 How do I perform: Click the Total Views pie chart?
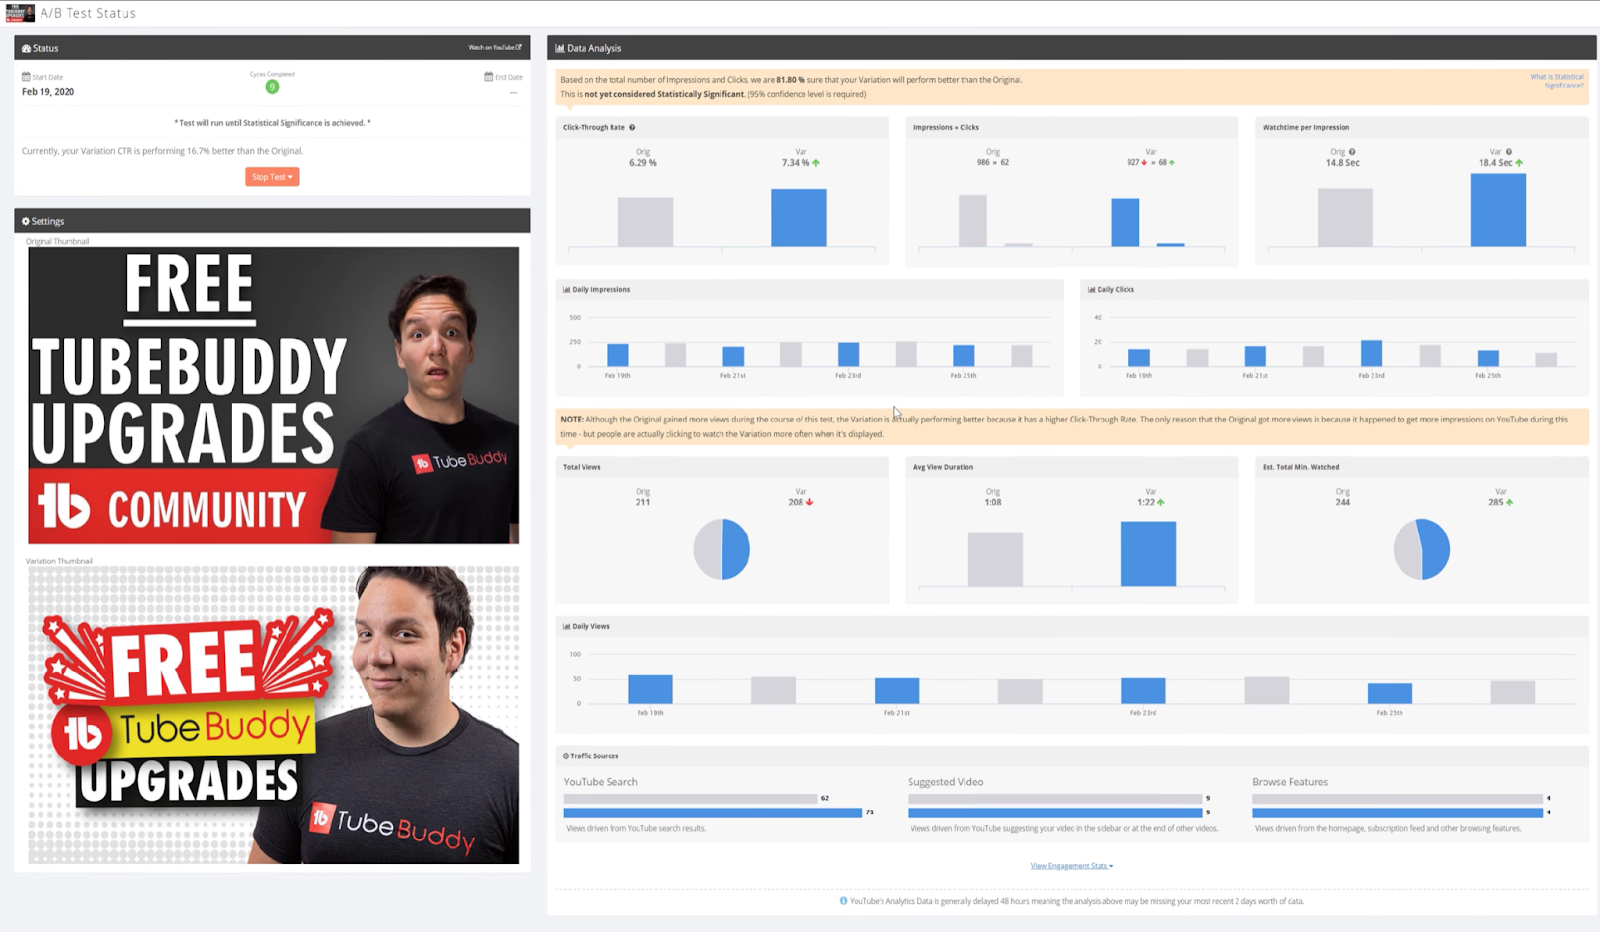coord(722,549)
